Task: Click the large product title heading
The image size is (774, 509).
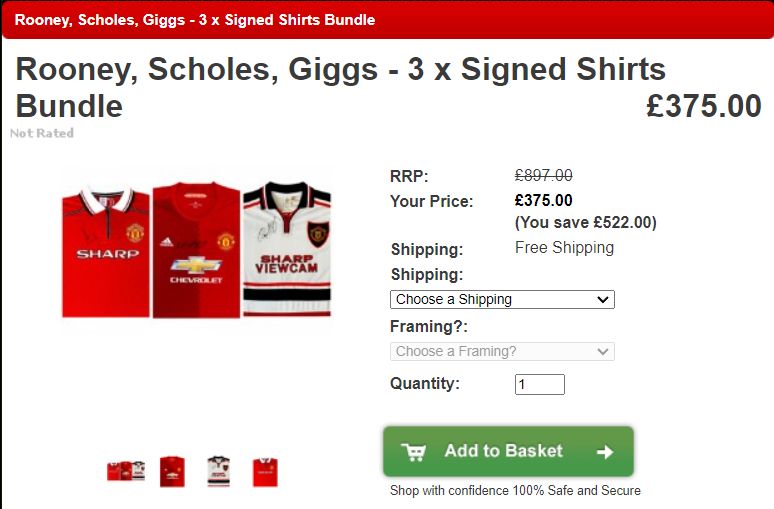Action: [341, 87]
